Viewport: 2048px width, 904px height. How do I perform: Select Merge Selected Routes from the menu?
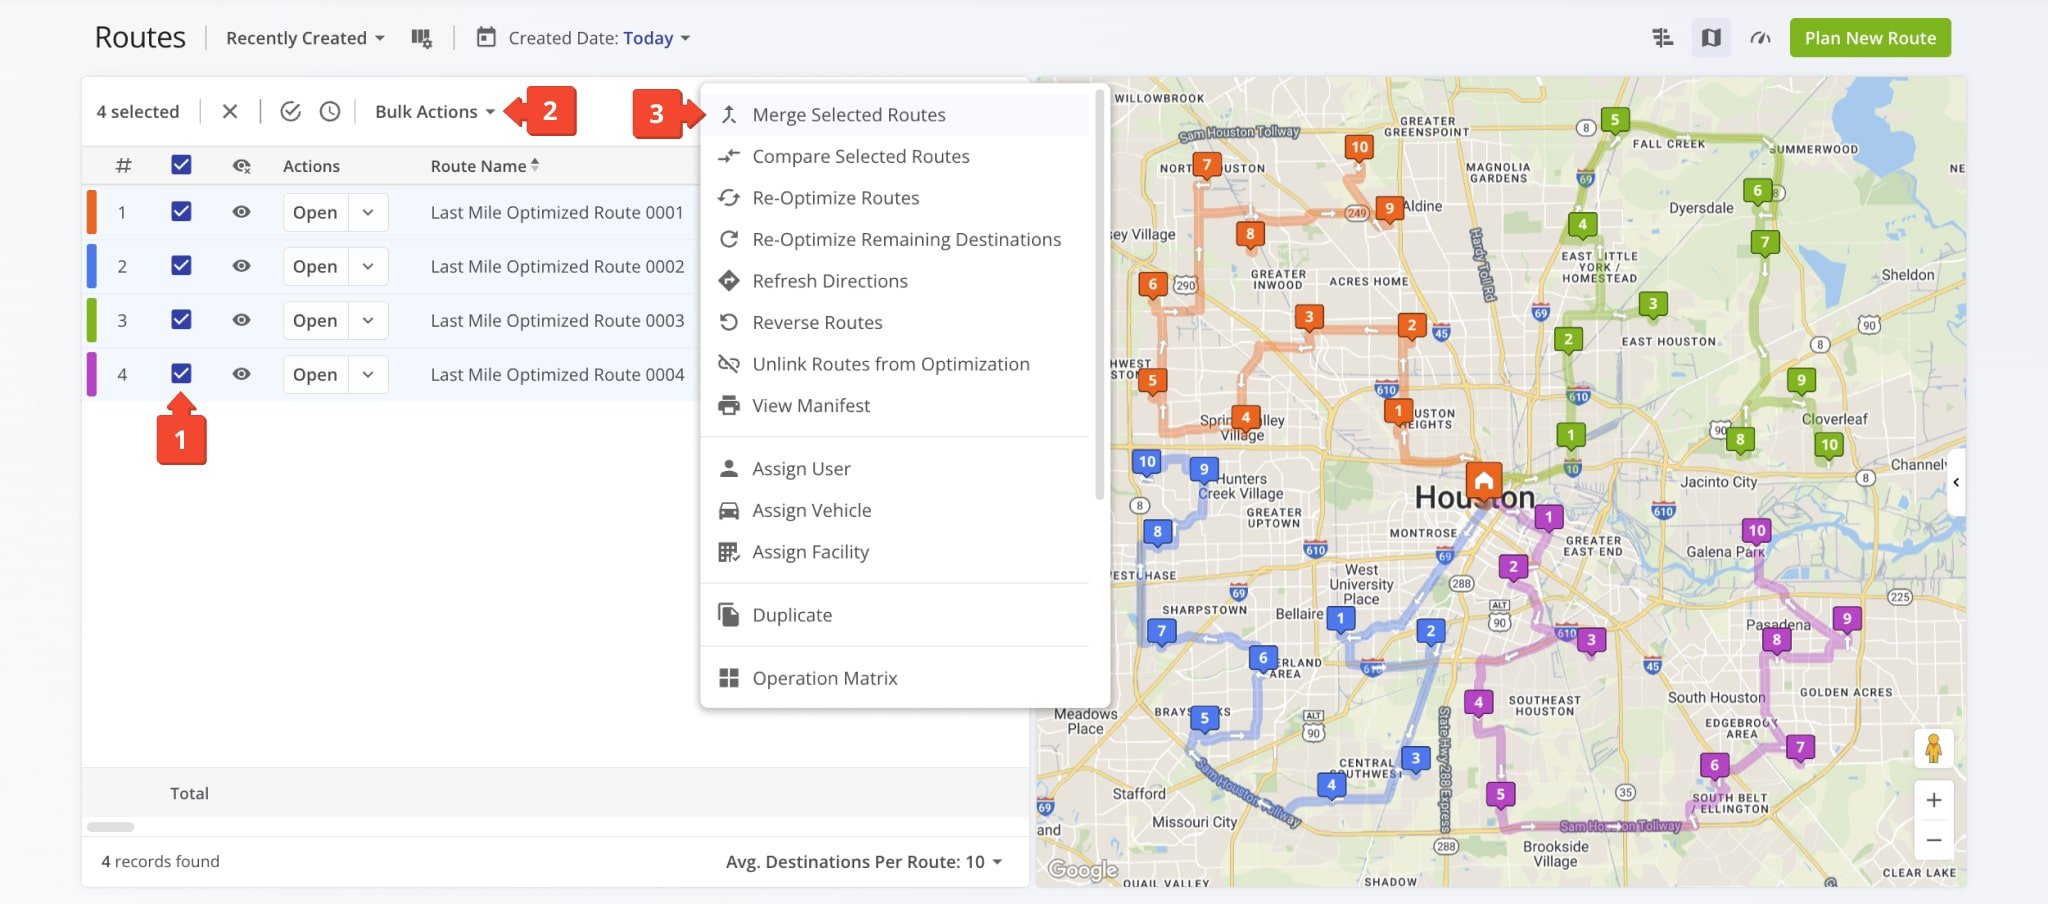pos(848,114)
